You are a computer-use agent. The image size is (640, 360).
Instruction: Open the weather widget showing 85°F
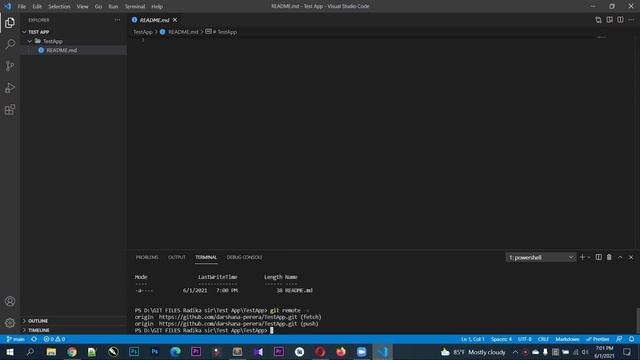pyautogui.click(x=473, y=352)
